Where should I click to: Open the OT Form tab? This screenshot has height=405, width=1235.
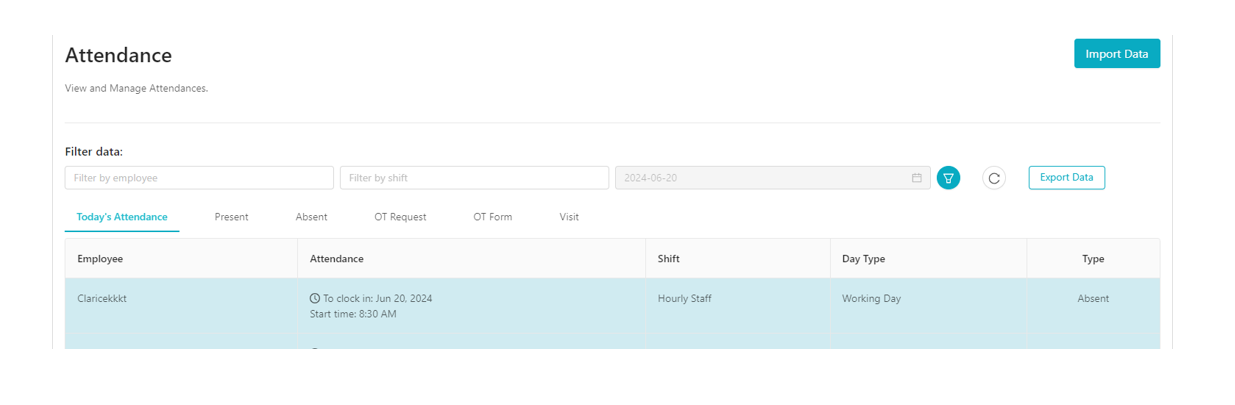pos(493,217)
